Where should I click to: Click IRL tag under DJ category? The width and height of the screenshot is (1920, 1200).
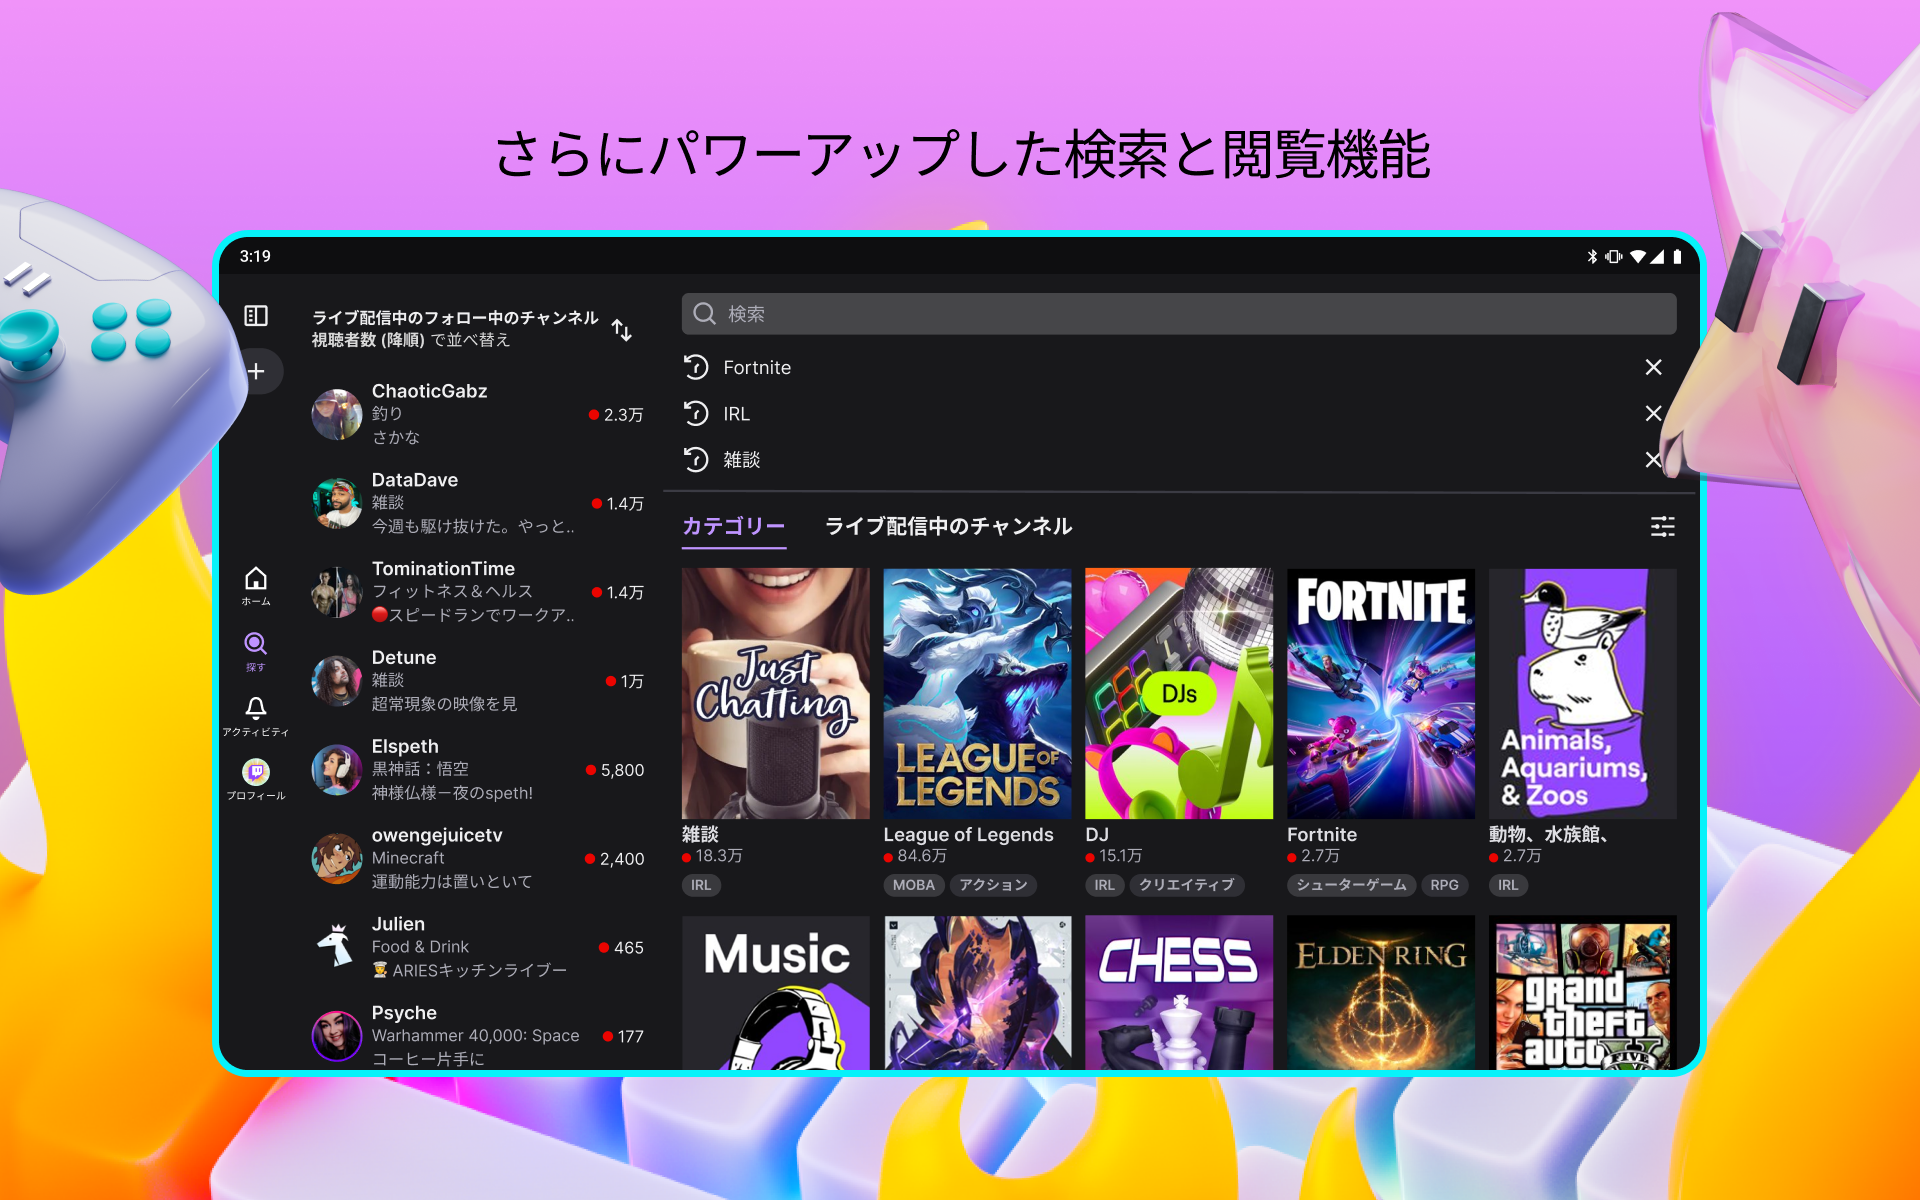1104,885
